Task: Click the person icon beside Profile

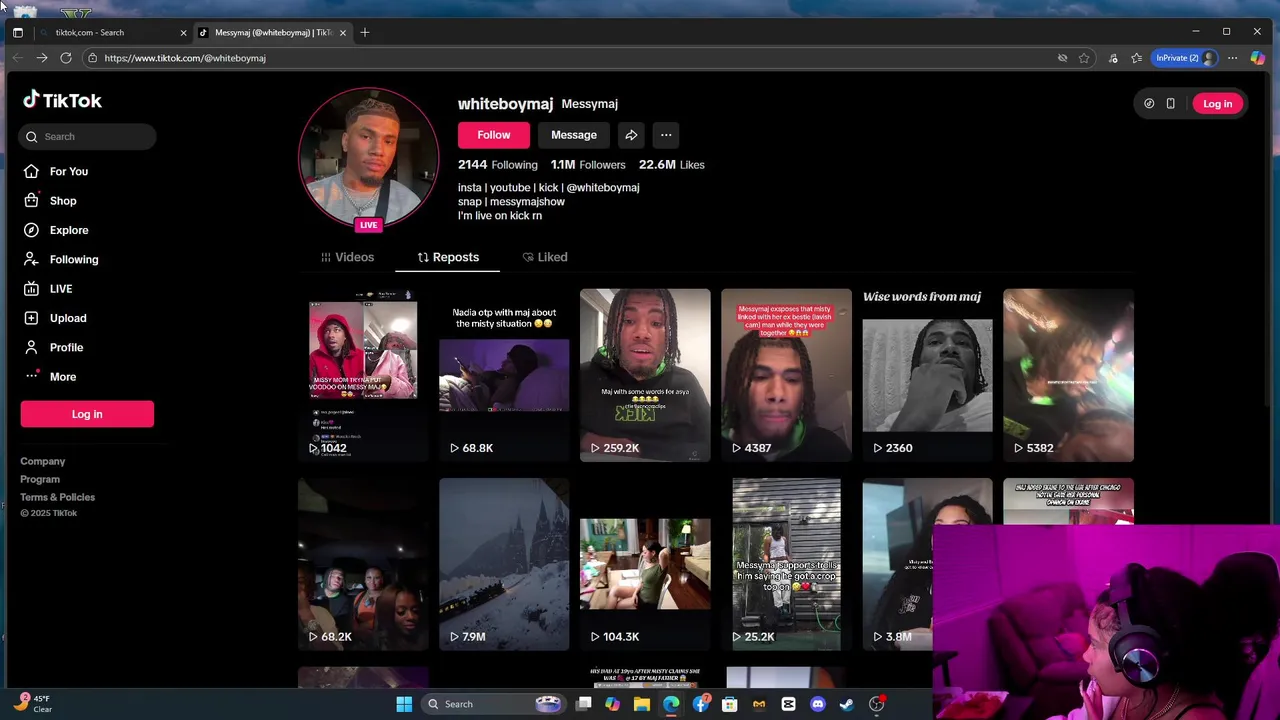Action: 31,347
